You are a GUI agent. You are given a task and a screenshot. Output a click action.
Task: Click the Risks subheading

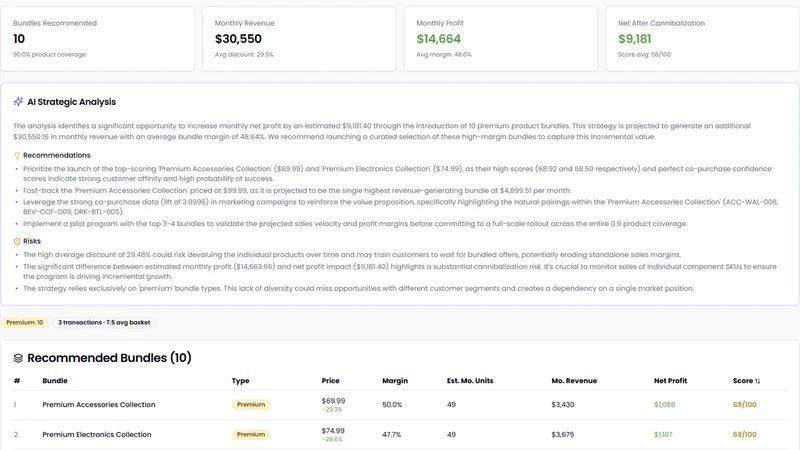[x=32, y=241]
